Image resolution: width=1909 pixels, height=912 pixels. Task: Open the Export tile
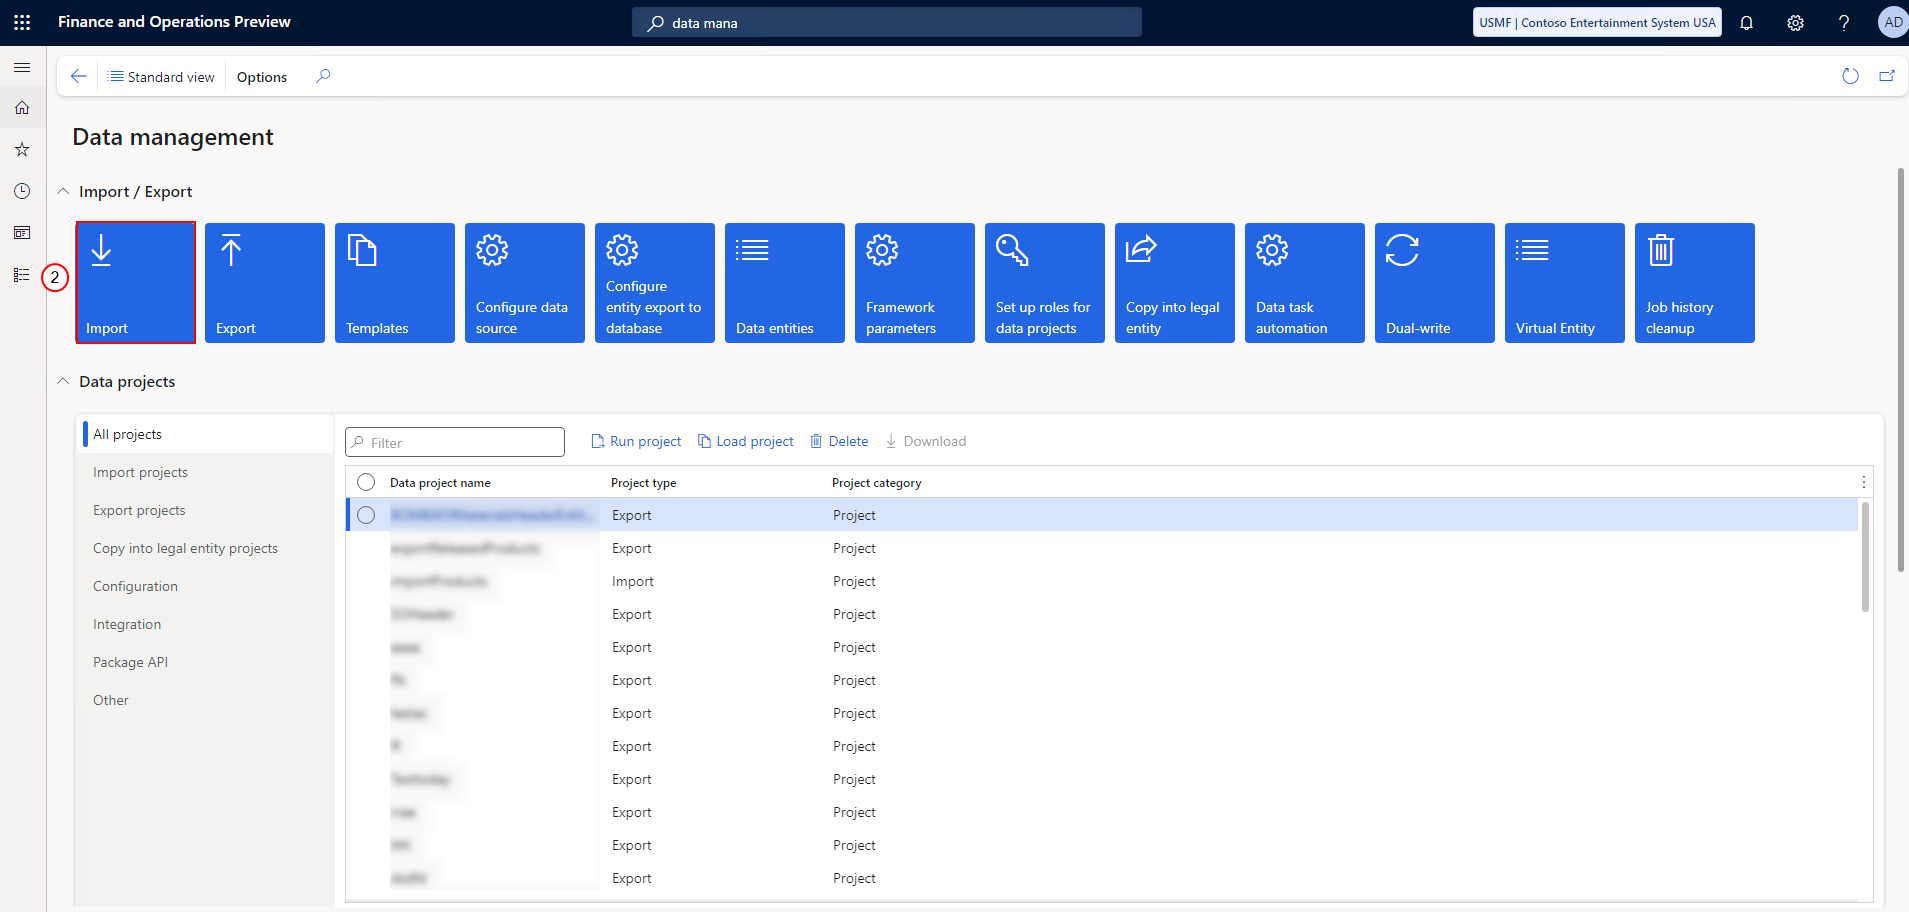[265, 283]
